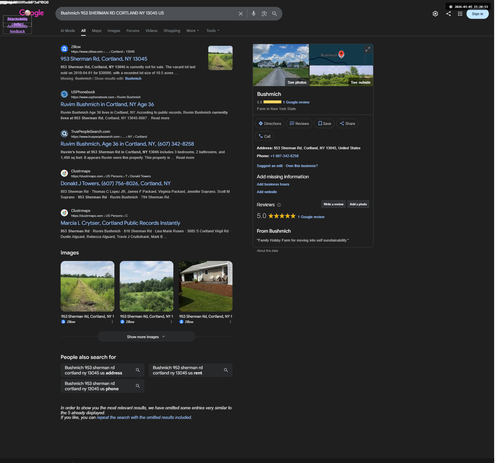Open options menu for second Zillow image
Screen dimensions: 500x463
(x=171, y=322)
